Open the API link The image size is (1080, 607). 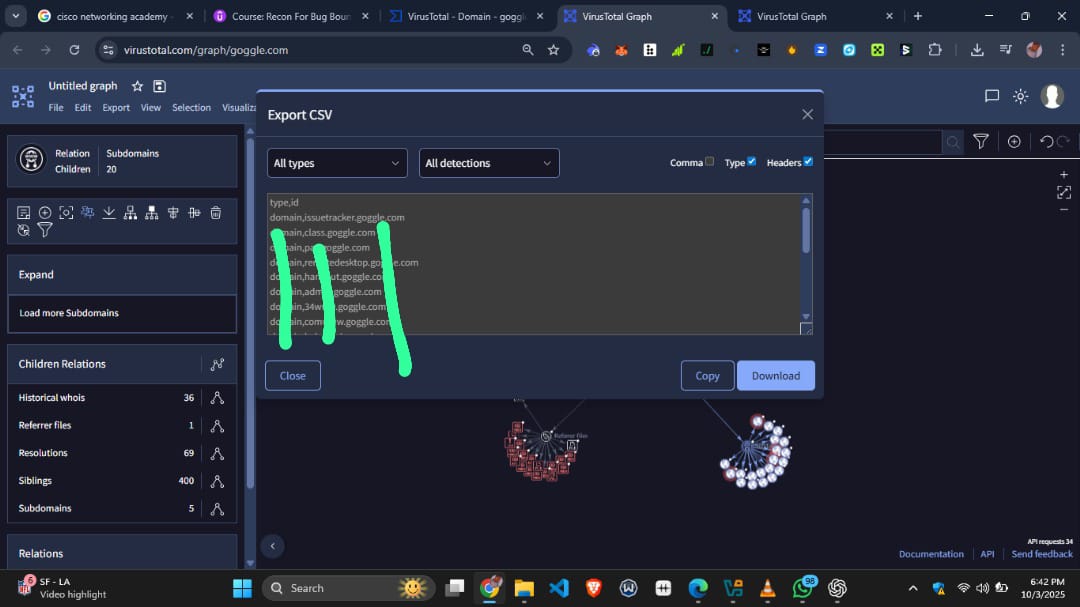click(987, 554)
